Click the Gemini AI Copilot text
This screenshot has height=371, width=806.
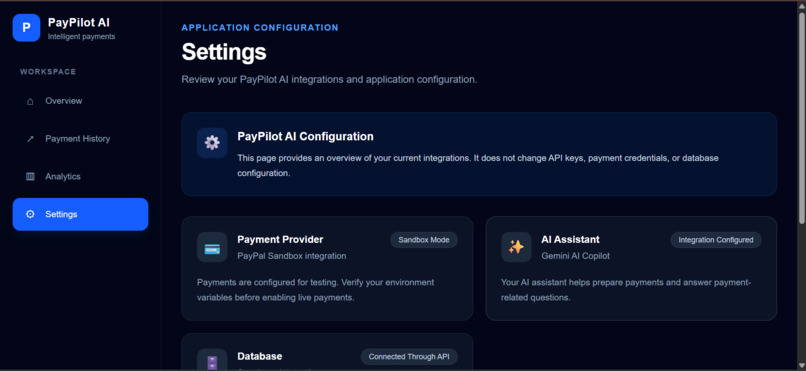(575, 256)
